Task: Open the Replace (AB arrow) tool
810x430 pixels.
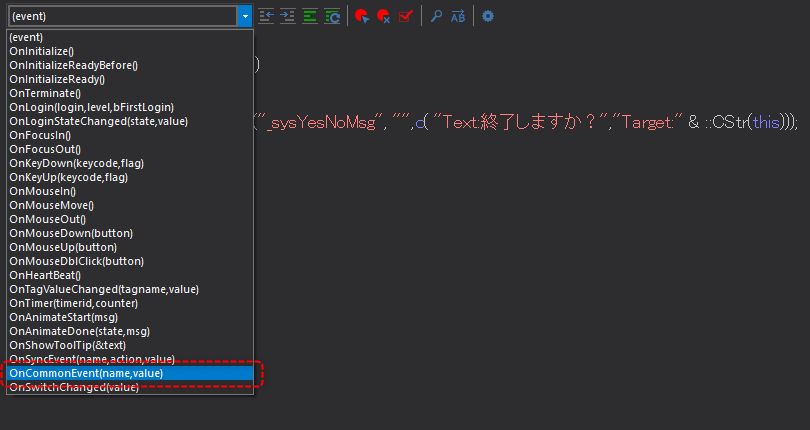Action: pyautogui.click(x=458, y=17)
